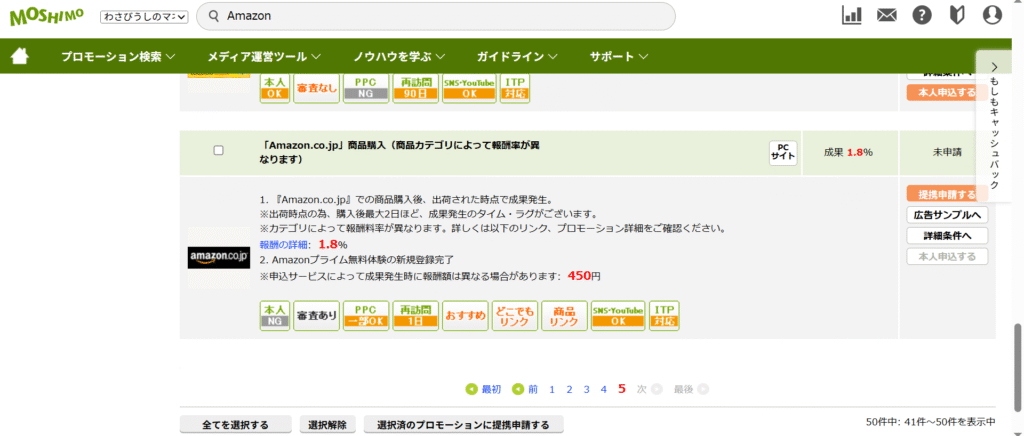Viewport: 1024px width, 436px height.
Task: Click the 審査なし badge
Action: click(316, 89)
